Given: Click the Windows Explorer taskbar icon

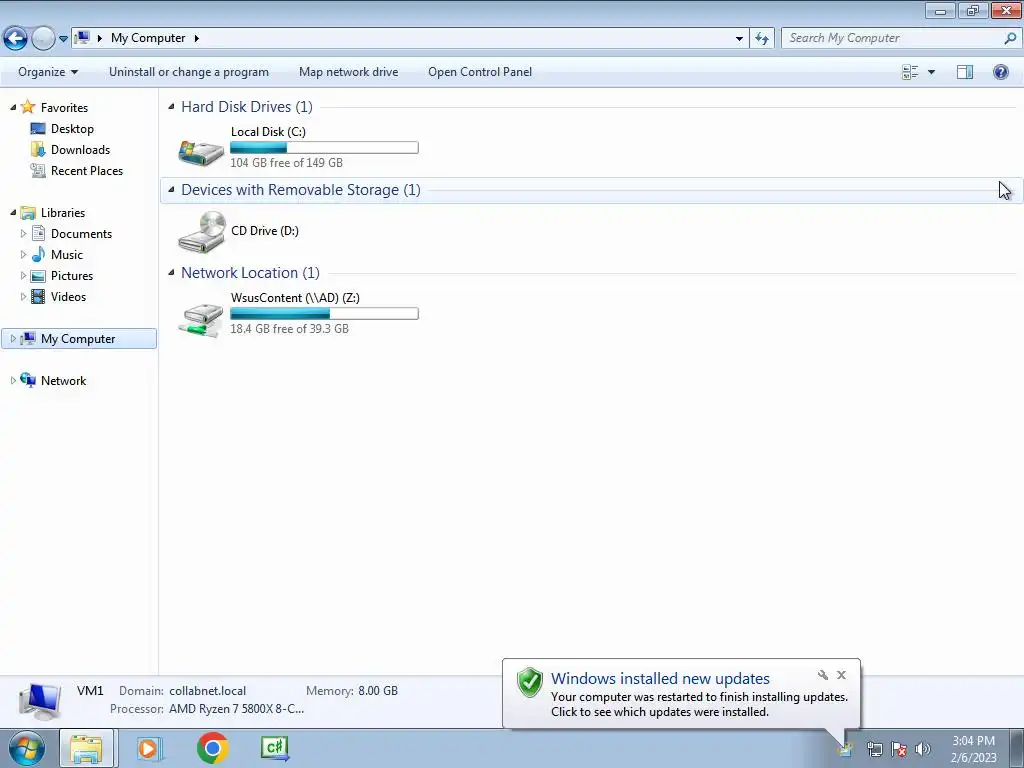Looking at the screenshot, I should [x=87, y=748].
